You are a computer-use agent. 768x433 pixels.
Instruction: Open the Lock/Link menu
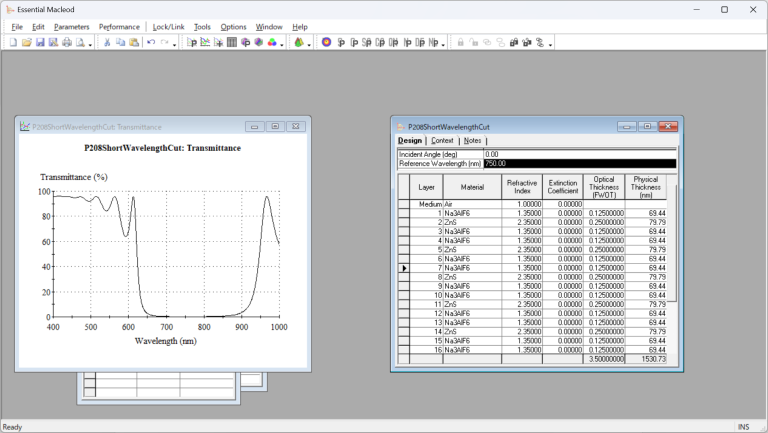[167, 27]
